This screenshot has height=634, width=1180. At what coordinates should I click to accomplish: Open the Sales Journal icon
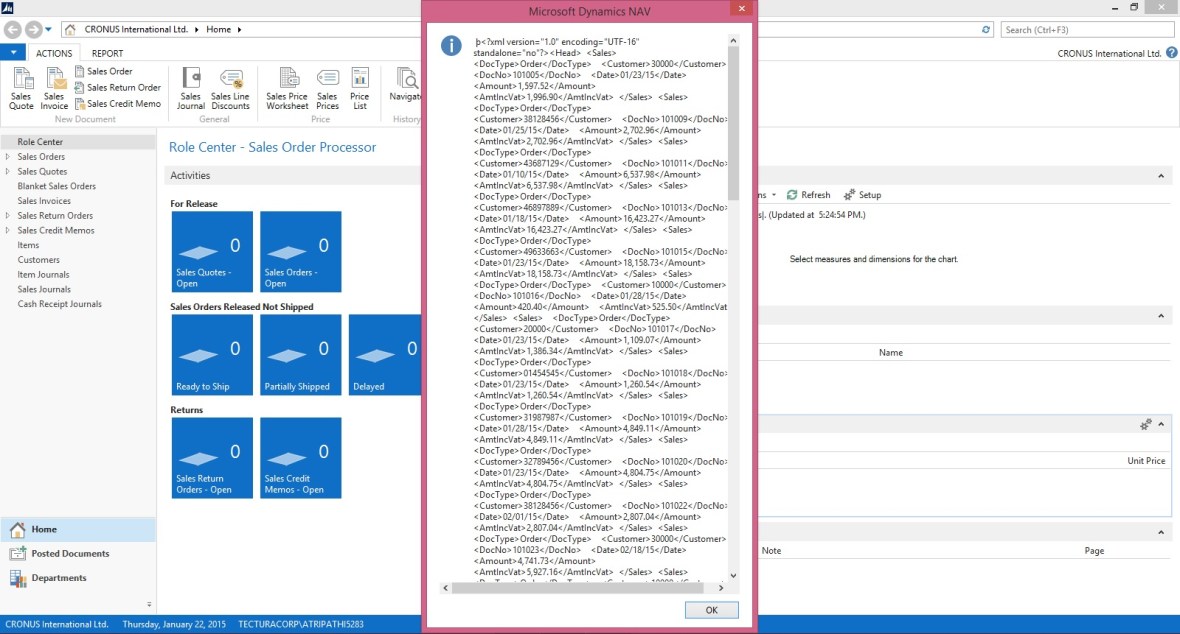190,88
